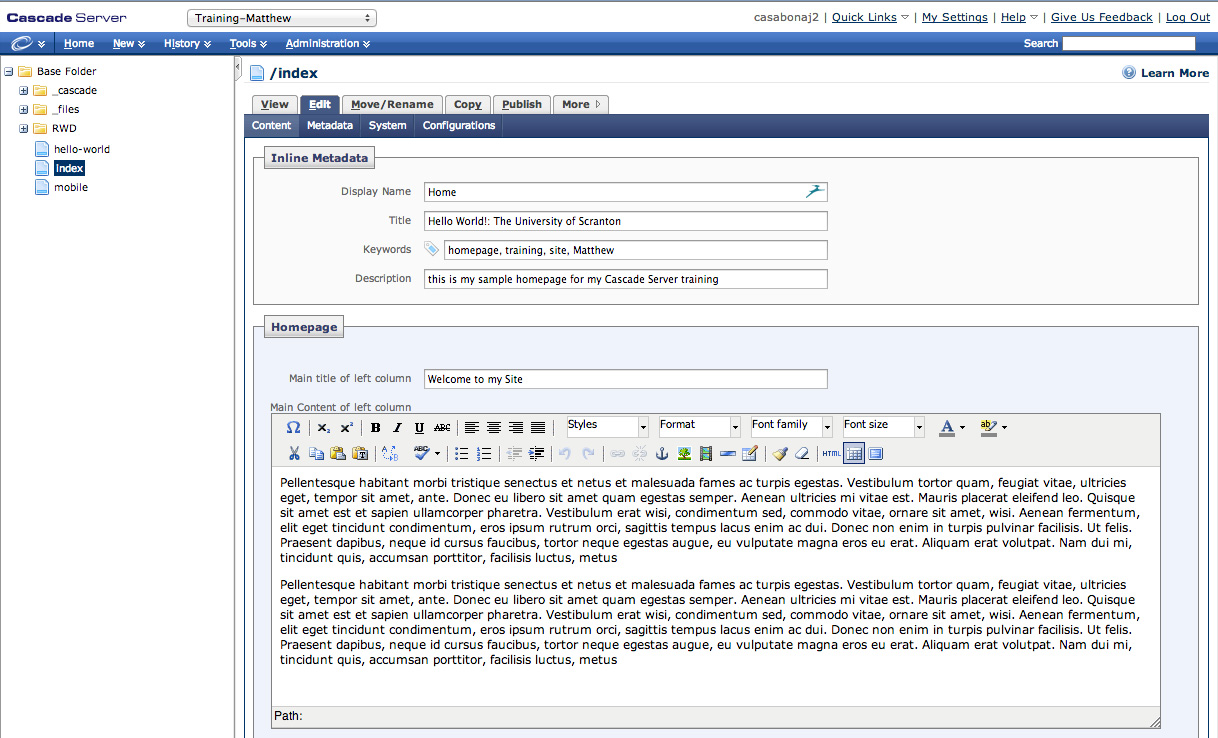Remove formatting with eraser icon
Viewport: 1218px width, 738px height.
point(802,453)
